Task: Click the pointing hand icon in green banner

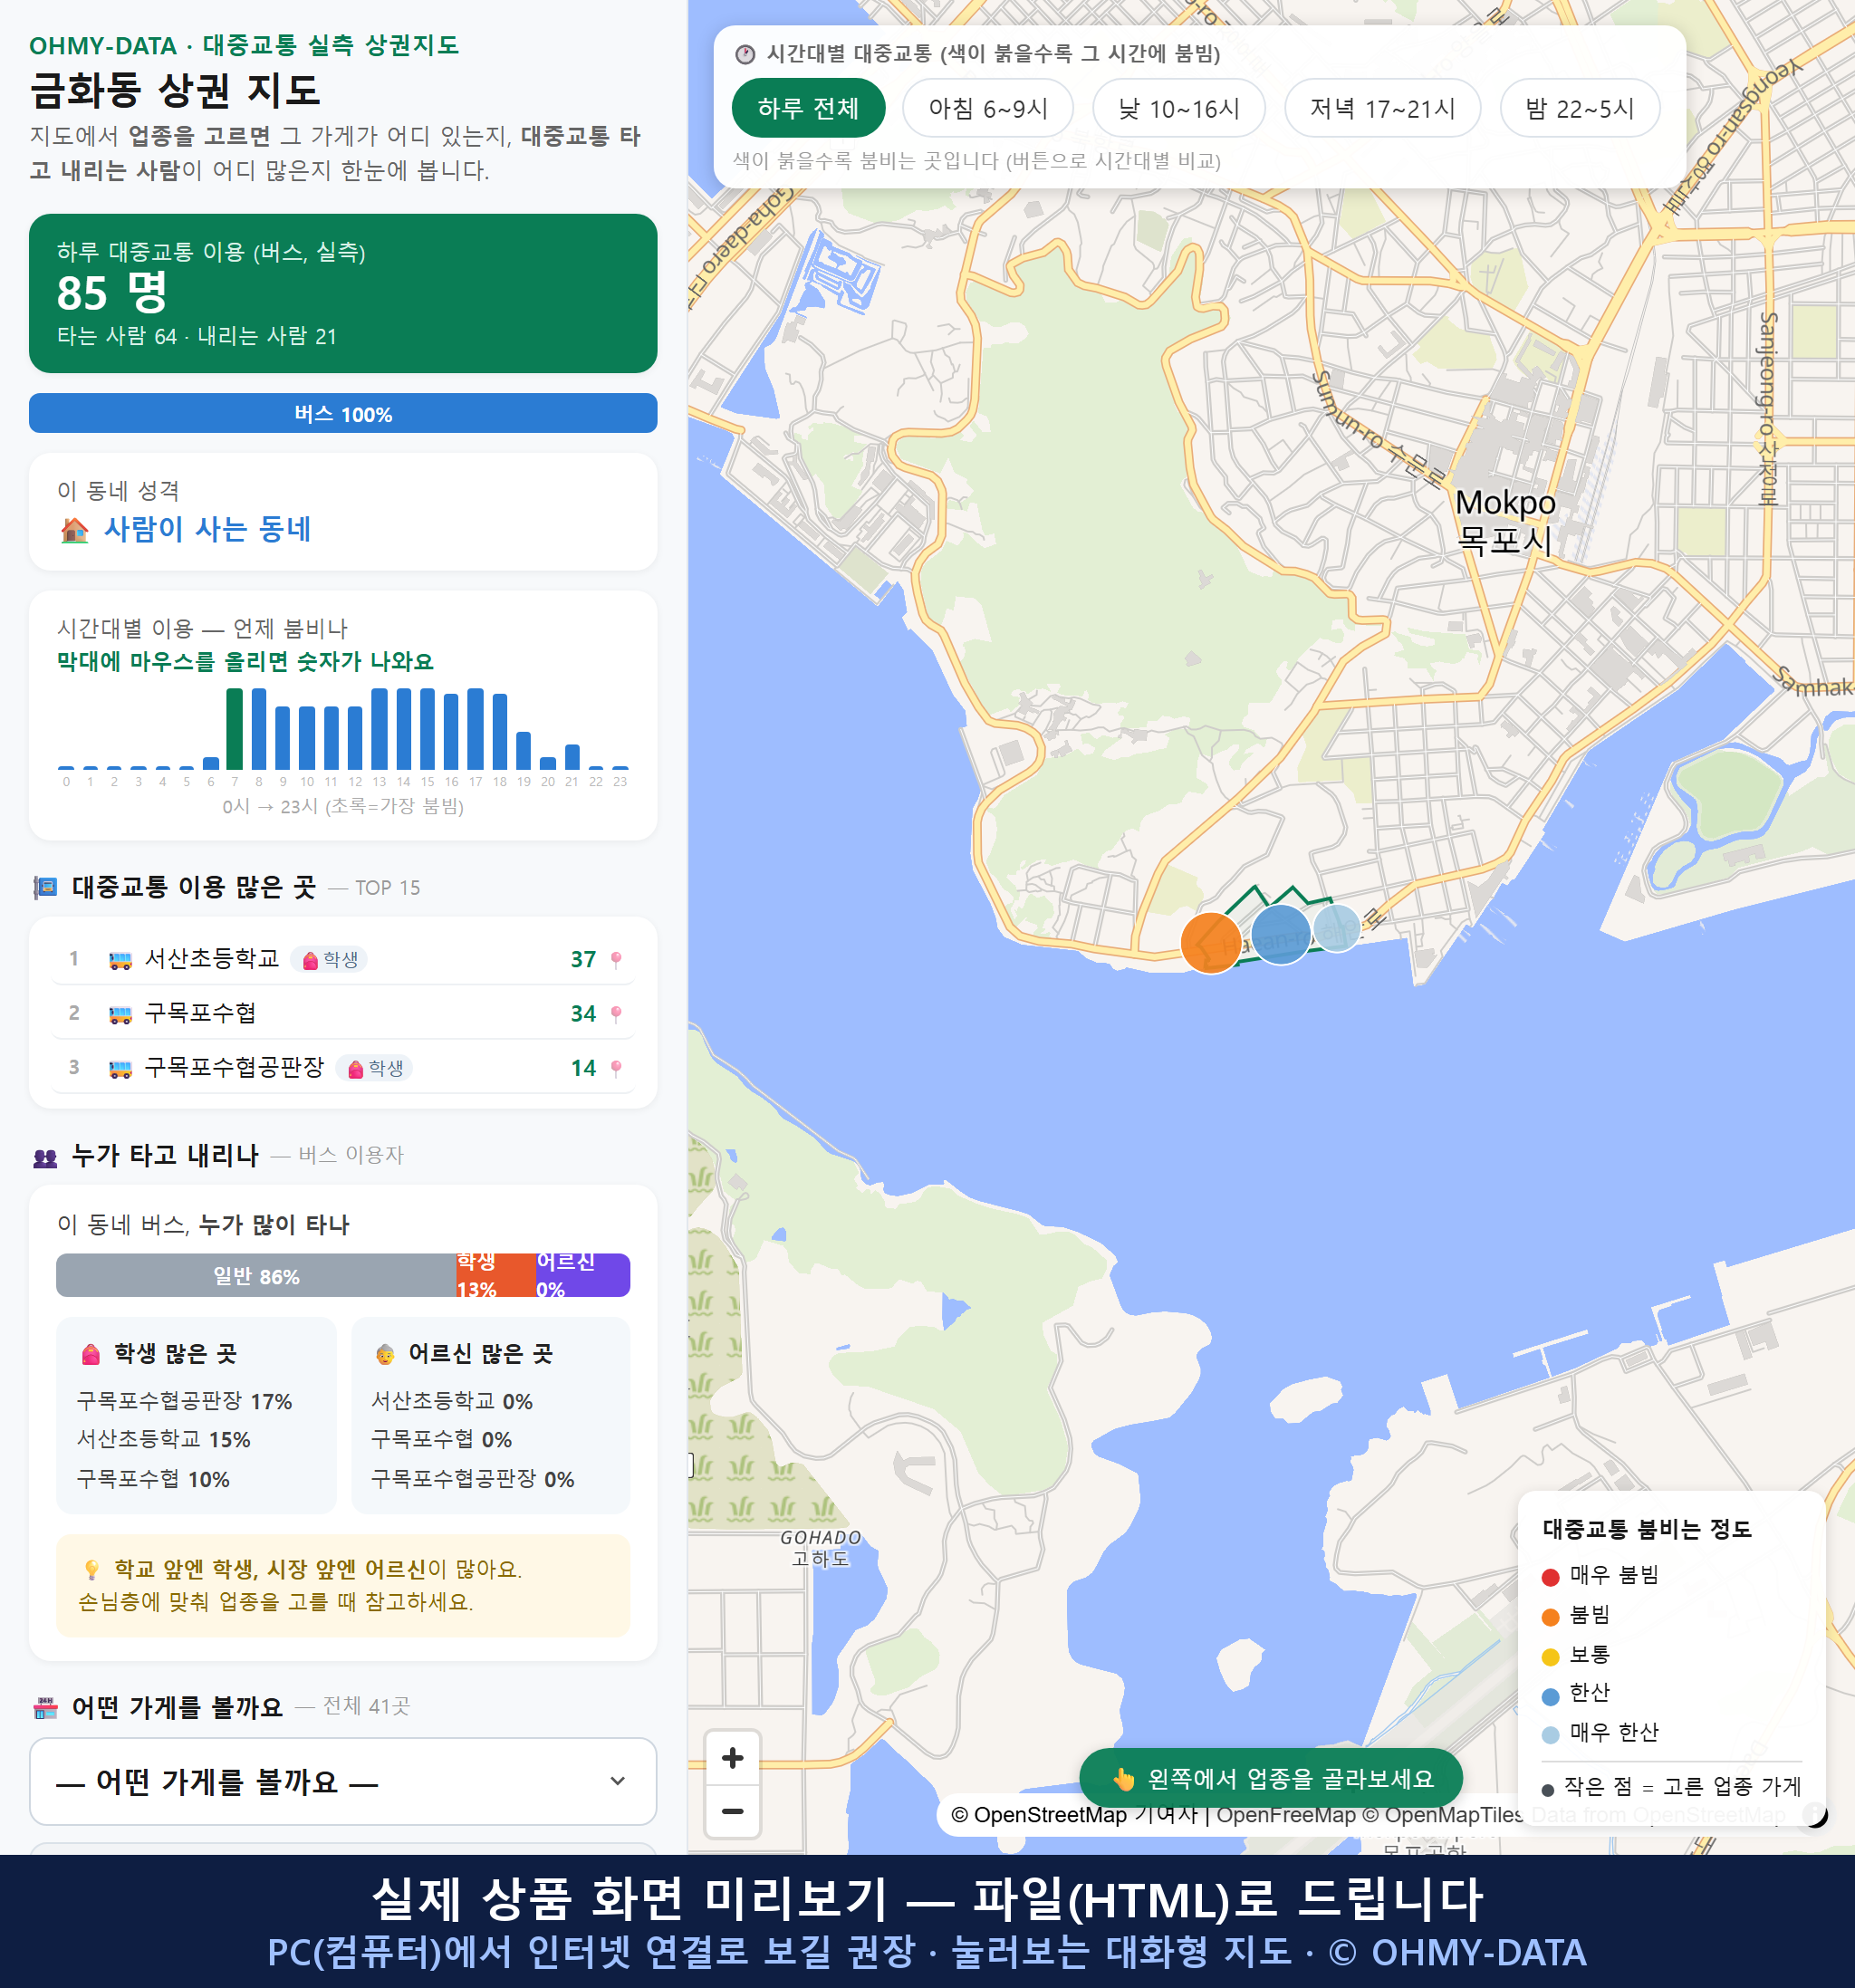Action: (x=1124, y=1779)
